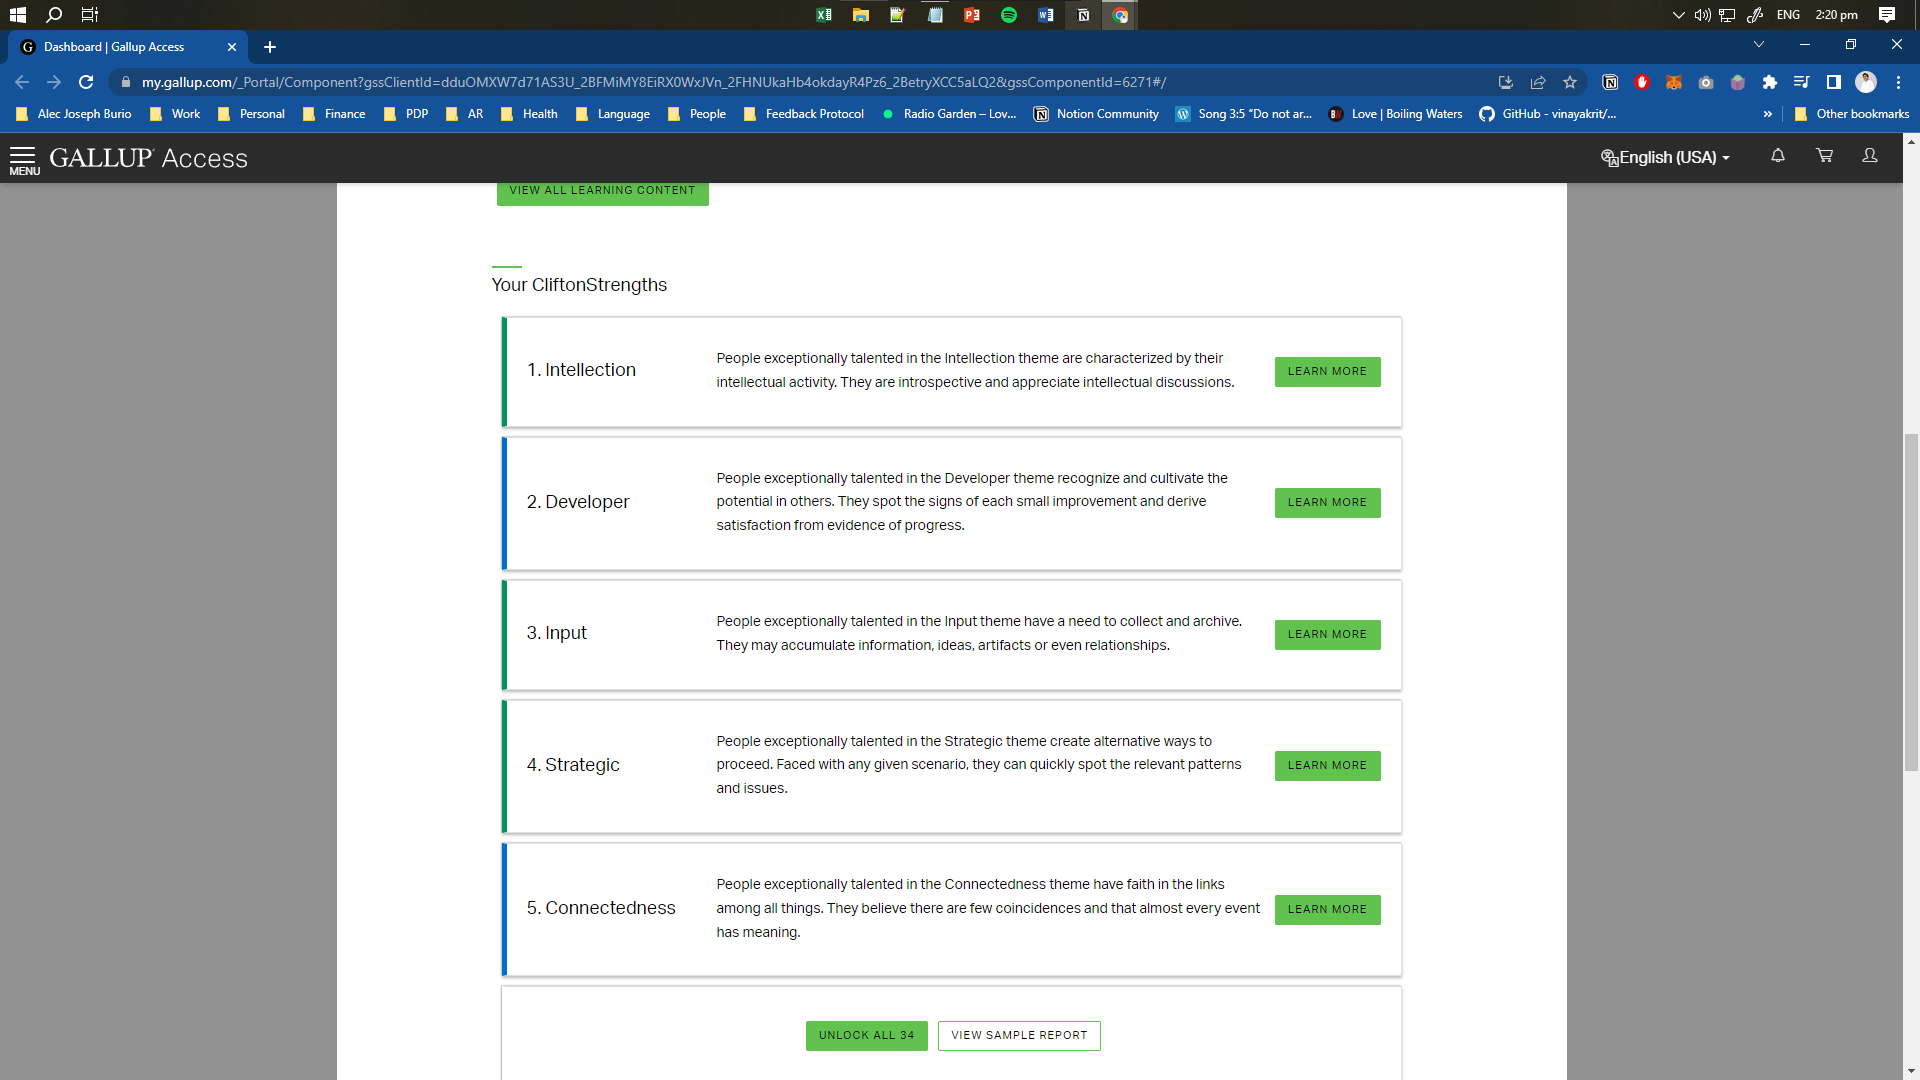Open the notifications bell in Gallup header
The width and height of the screenshot is (1920, 1080).
pos(1778,156)
